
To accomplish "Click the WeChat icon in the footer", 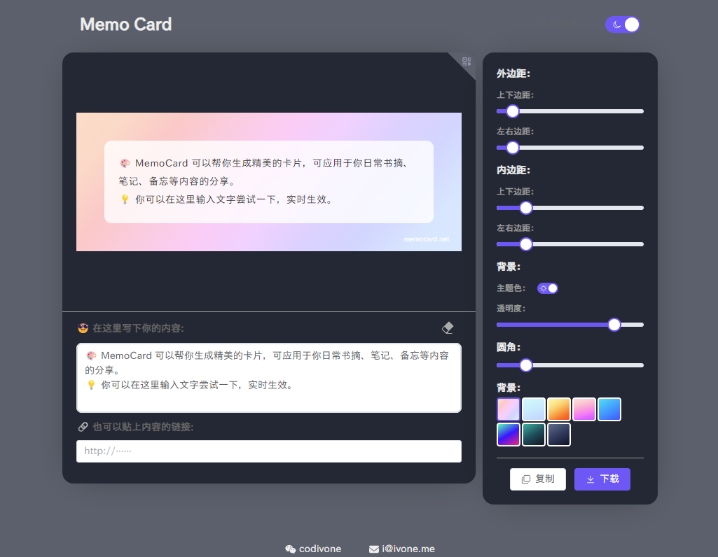I will pos(290,549).
